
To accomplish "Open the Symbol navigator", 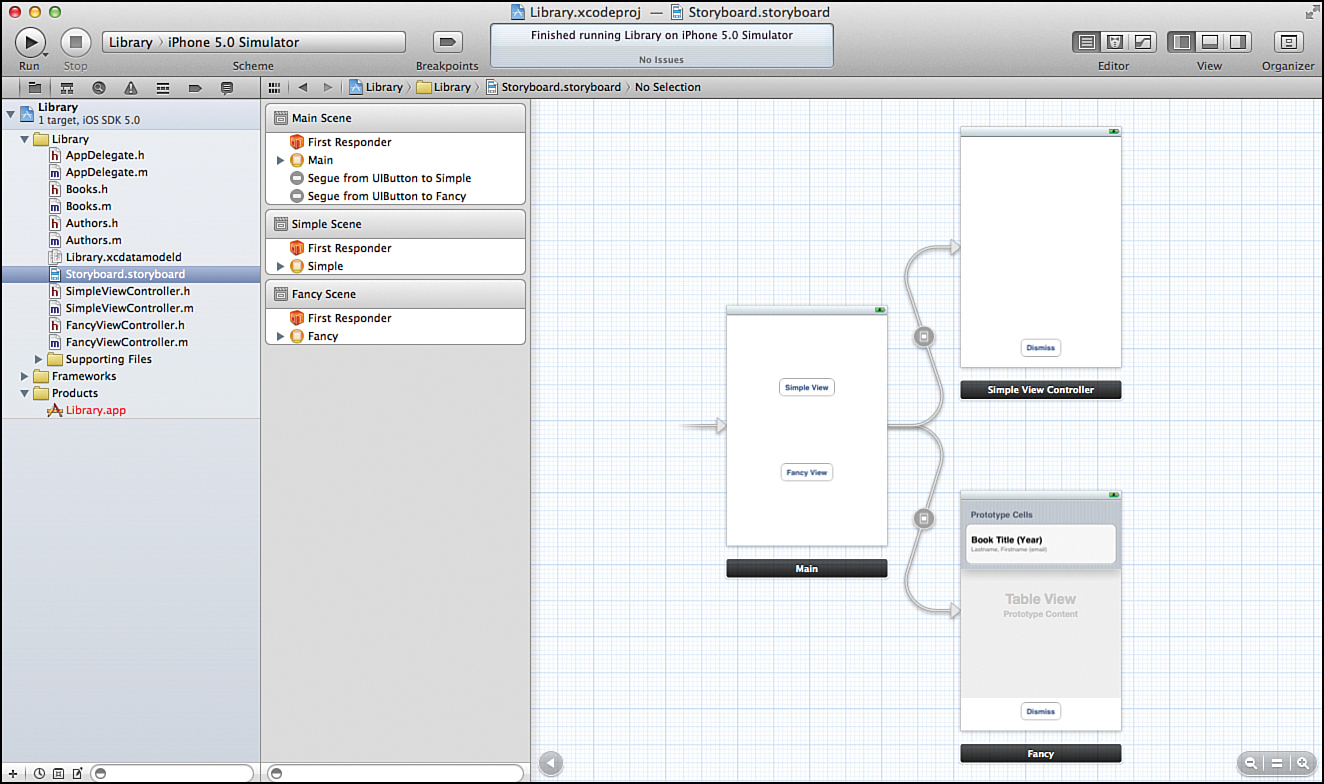I will [66, 87].
